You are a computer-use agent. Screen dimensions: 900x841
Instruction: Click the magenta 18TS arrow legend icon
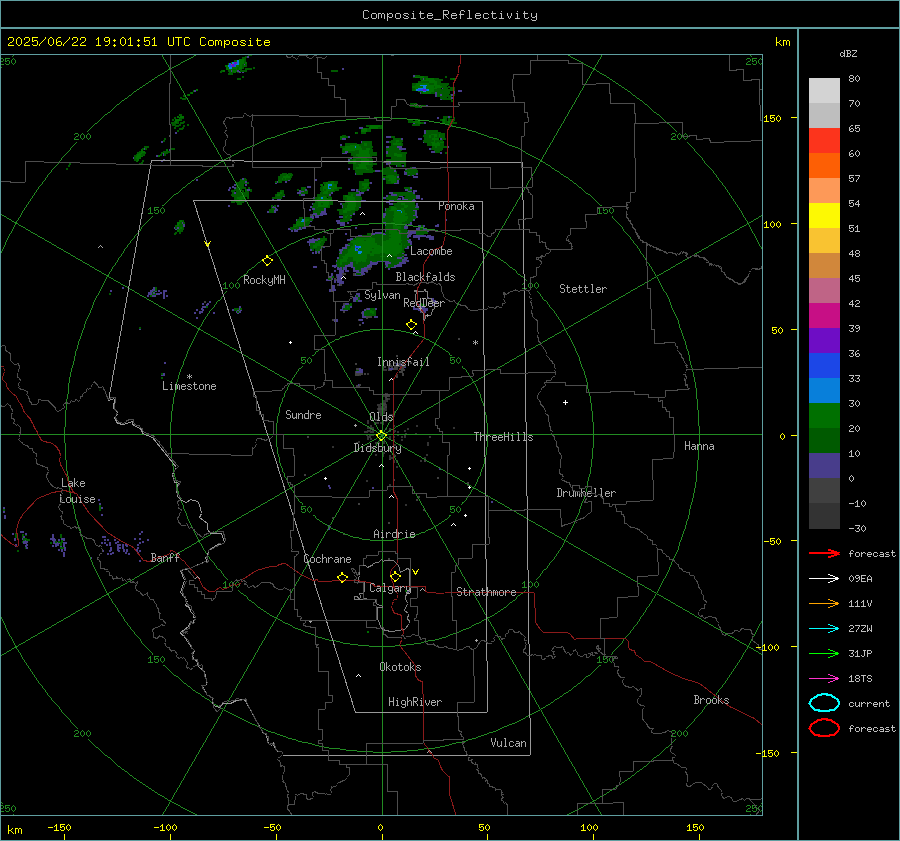[824, 679]
